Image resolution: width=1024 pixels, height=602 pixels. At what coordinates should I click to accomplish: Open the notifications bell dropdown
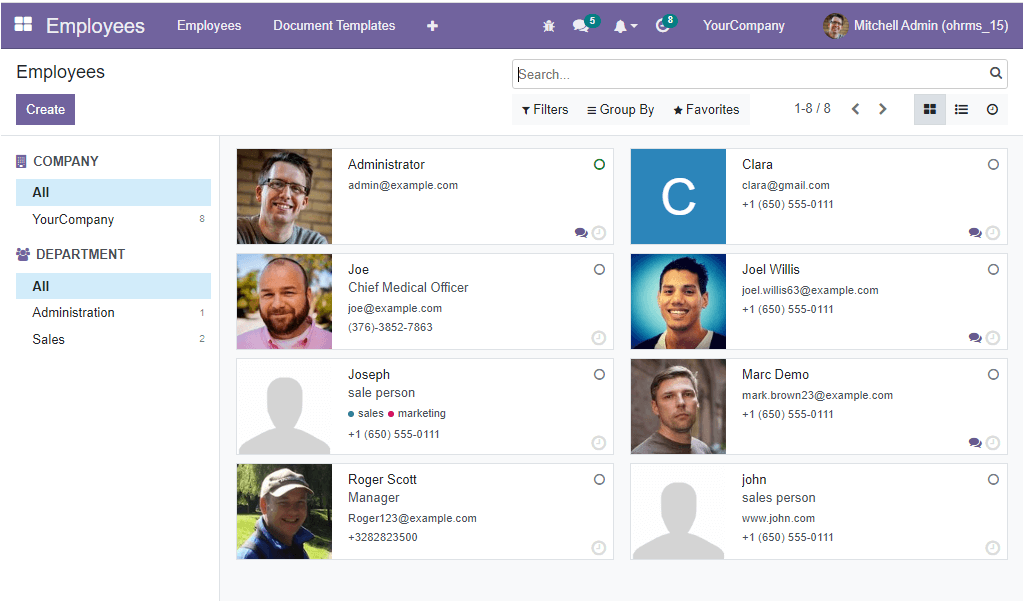(x=624, y=26)
